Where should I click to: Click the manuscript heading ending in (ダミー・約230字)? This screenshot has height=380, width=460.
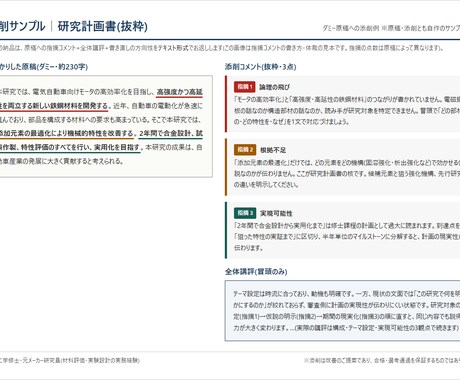[44, 67]
